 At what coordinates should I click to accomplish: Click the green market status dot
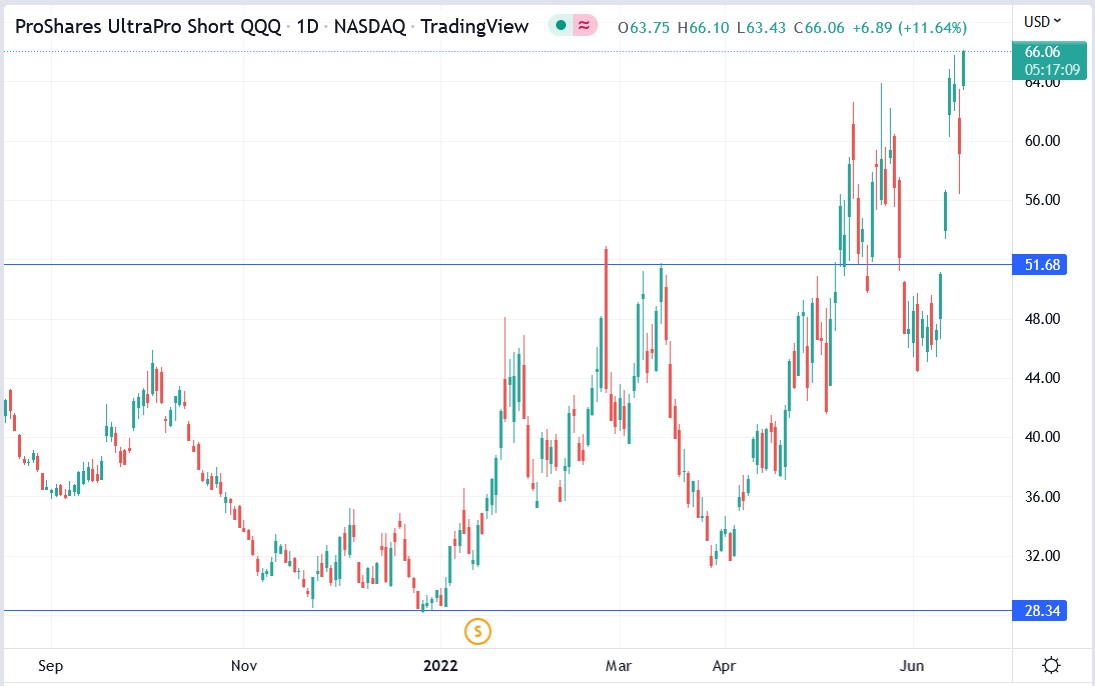[x=560, y=27]
